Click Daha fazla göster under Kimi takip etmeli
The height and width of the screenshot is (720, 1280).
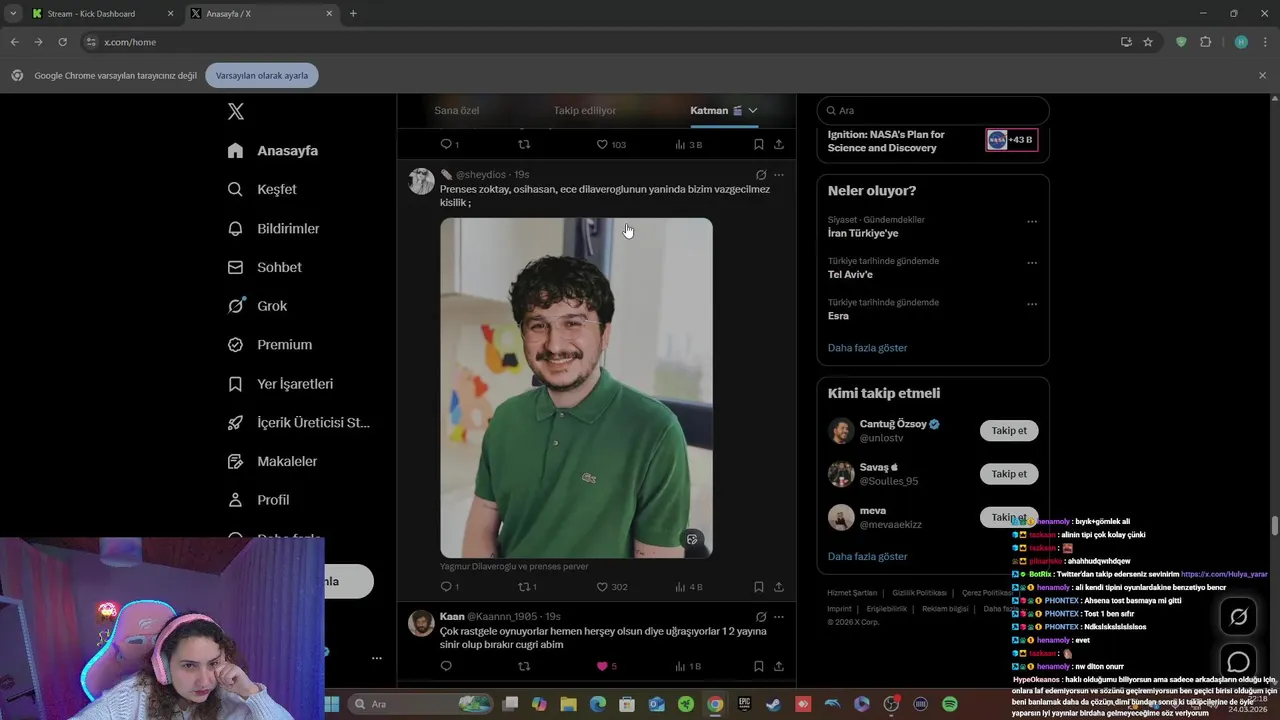(867, 556)
